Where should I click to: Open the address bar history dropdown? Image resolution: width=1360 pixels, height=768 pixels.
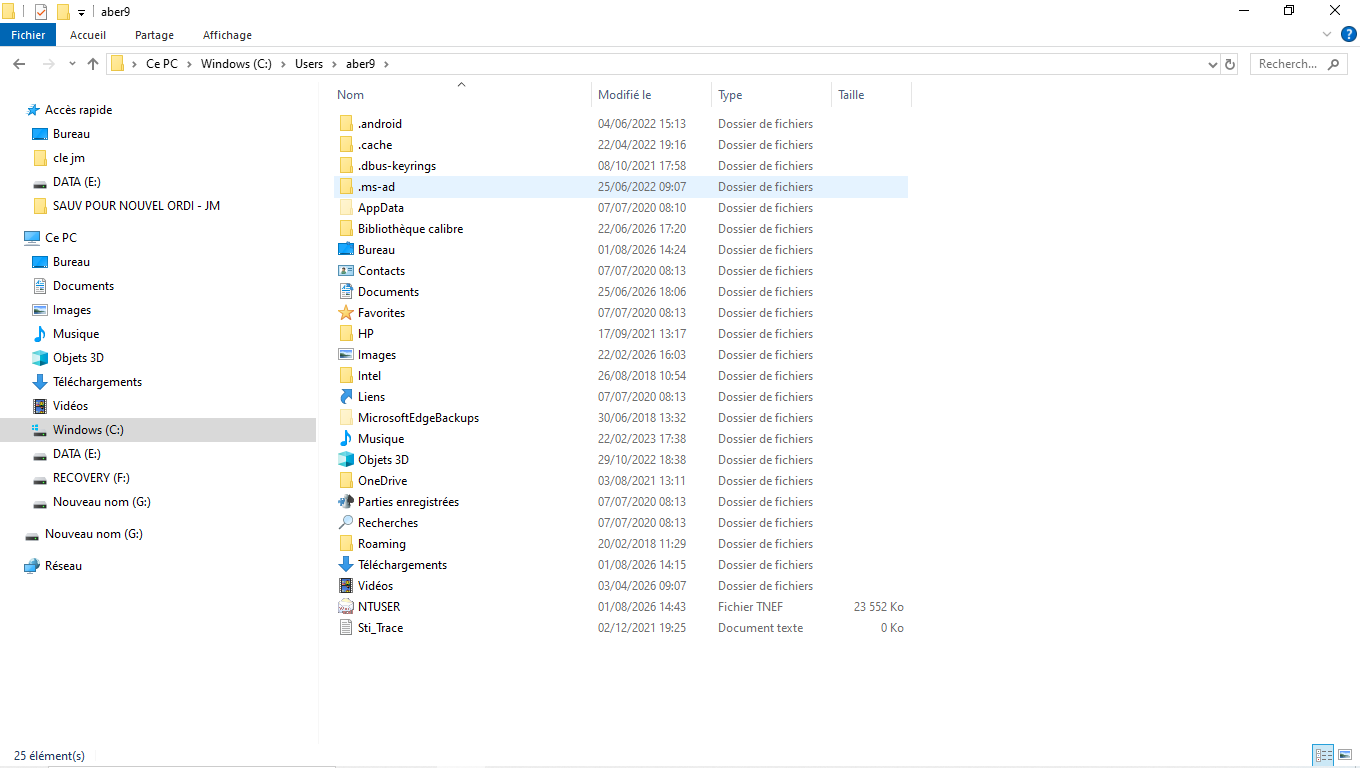coord(1213,64)
